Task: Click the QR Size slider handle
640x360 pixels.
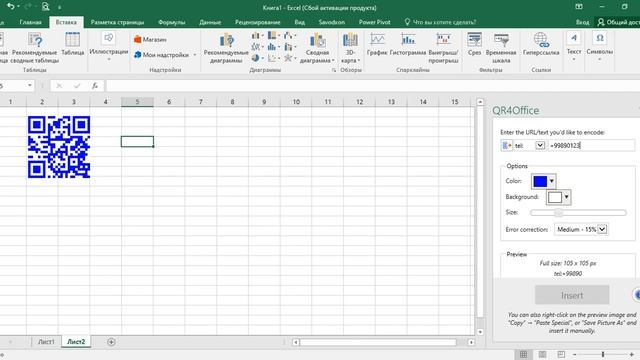Action: tap(558, 213)
